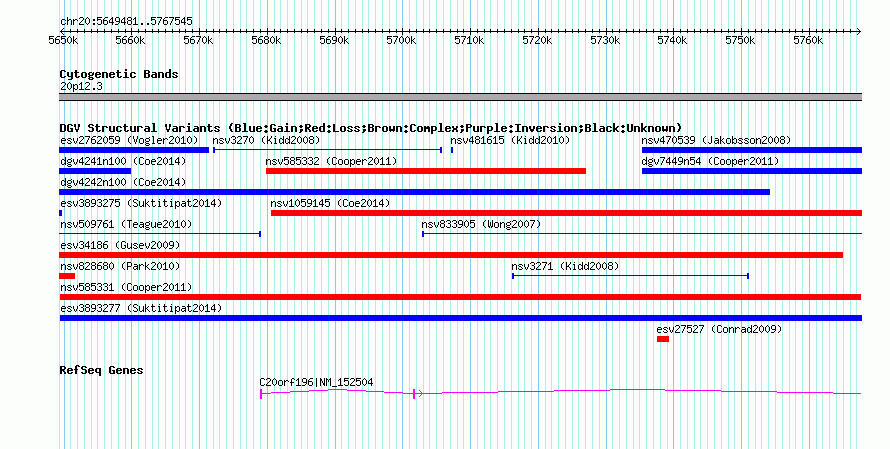This screenshot has height=449, width=890.
Task: Click the dgv4241n100 (Coe2014) label
Action: (123, 161)
